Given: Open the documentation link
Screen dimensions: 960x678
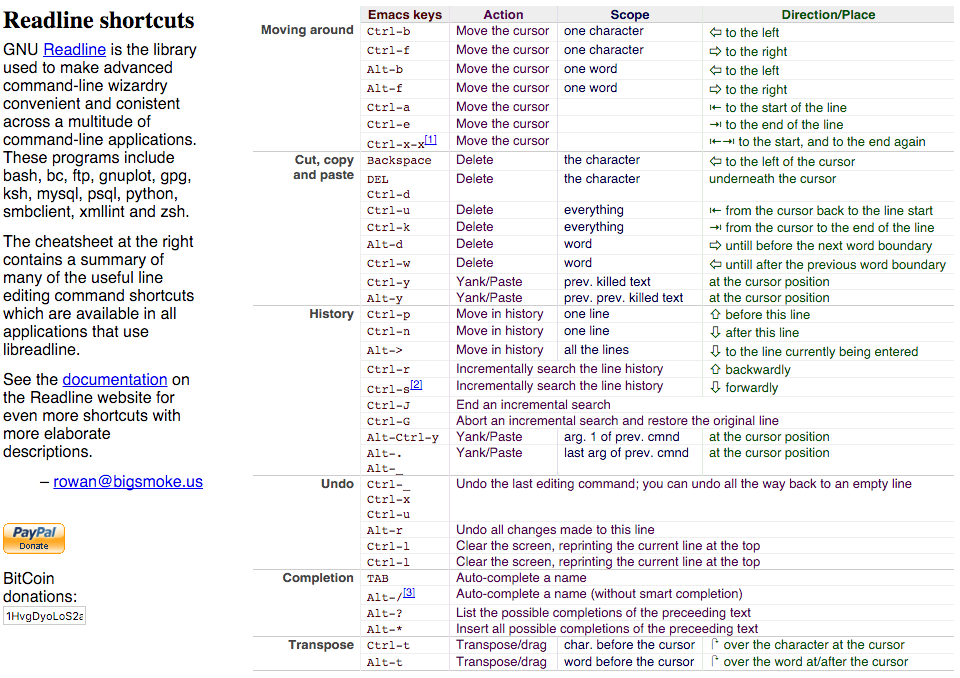Looking at the screenshot, I should (x=114, y=380).
